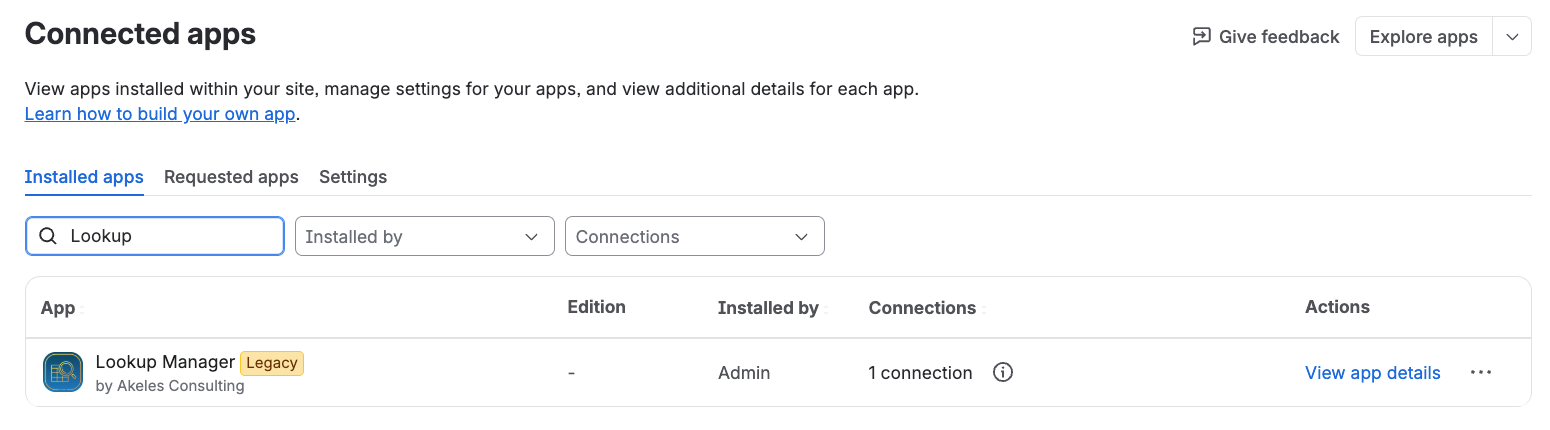This screenshot has width=1550, height=430.
Task: Open Learn how to build your own app
Action: (x=160, y=114)
